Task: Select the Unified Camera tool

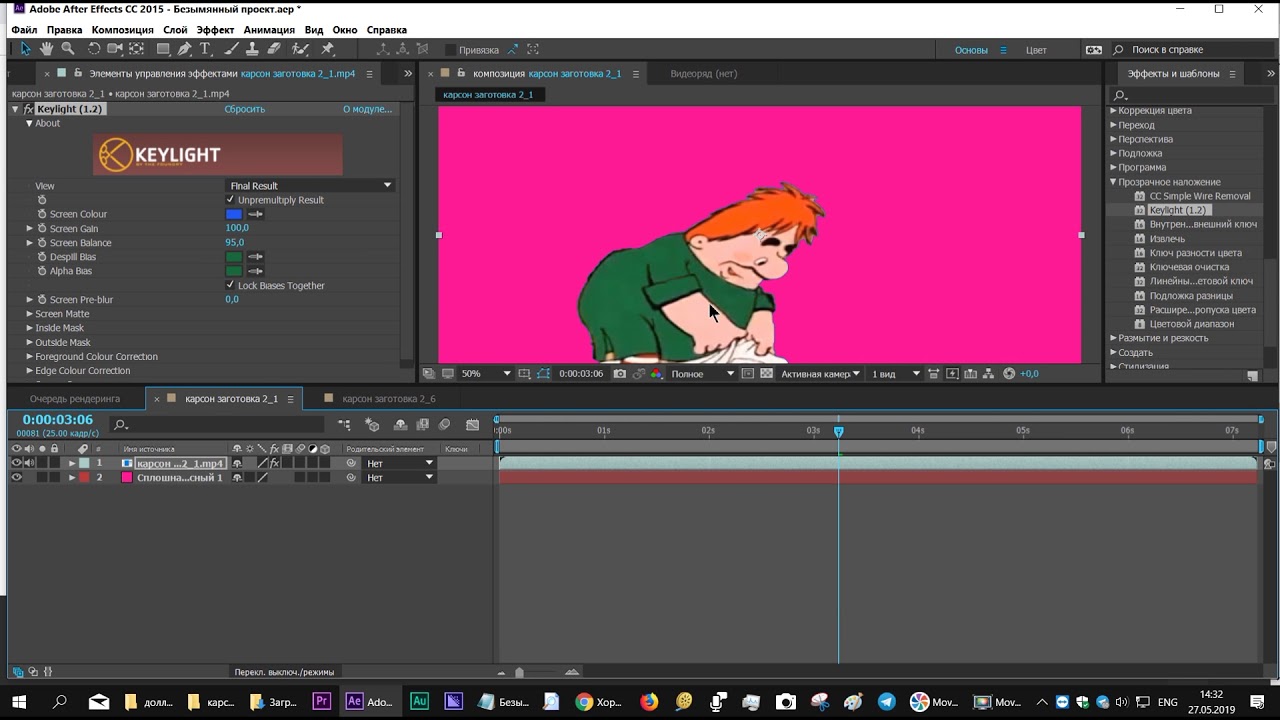Action: 115,49
